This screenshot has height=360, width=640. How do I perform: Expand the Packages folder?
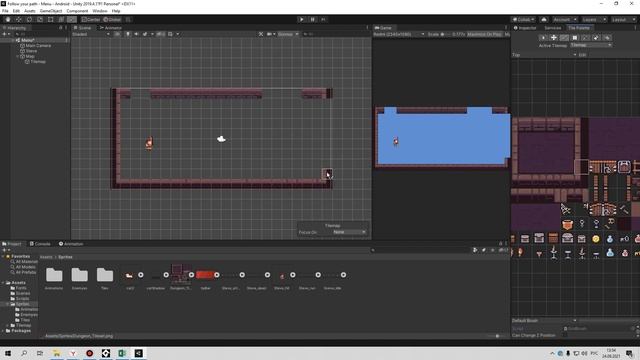(3, 331)
